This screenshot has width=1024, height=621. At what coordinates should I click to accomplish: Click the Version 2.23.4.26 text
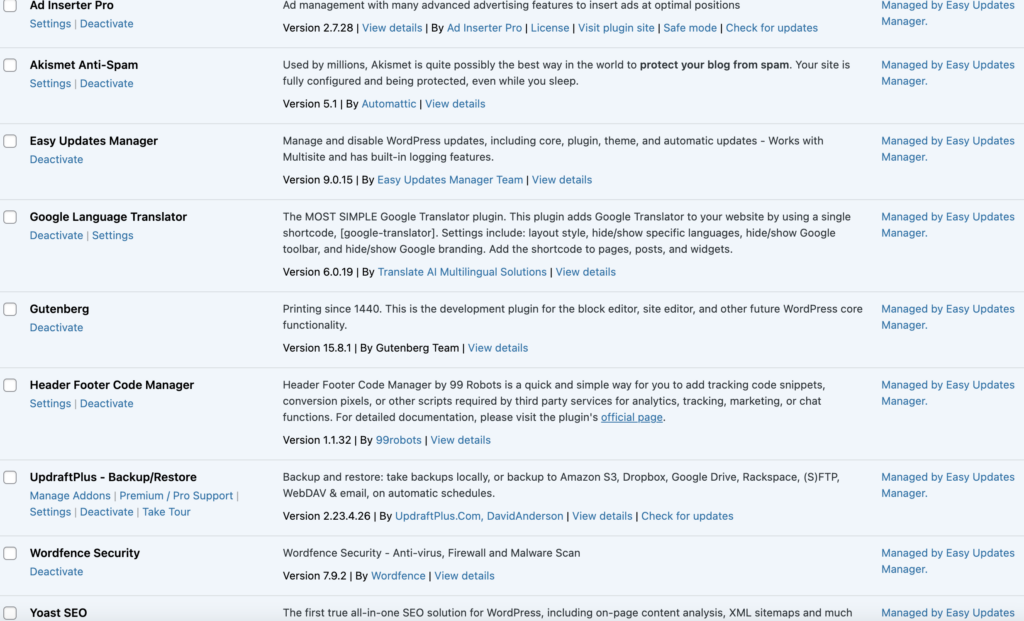tap(327, 516)
